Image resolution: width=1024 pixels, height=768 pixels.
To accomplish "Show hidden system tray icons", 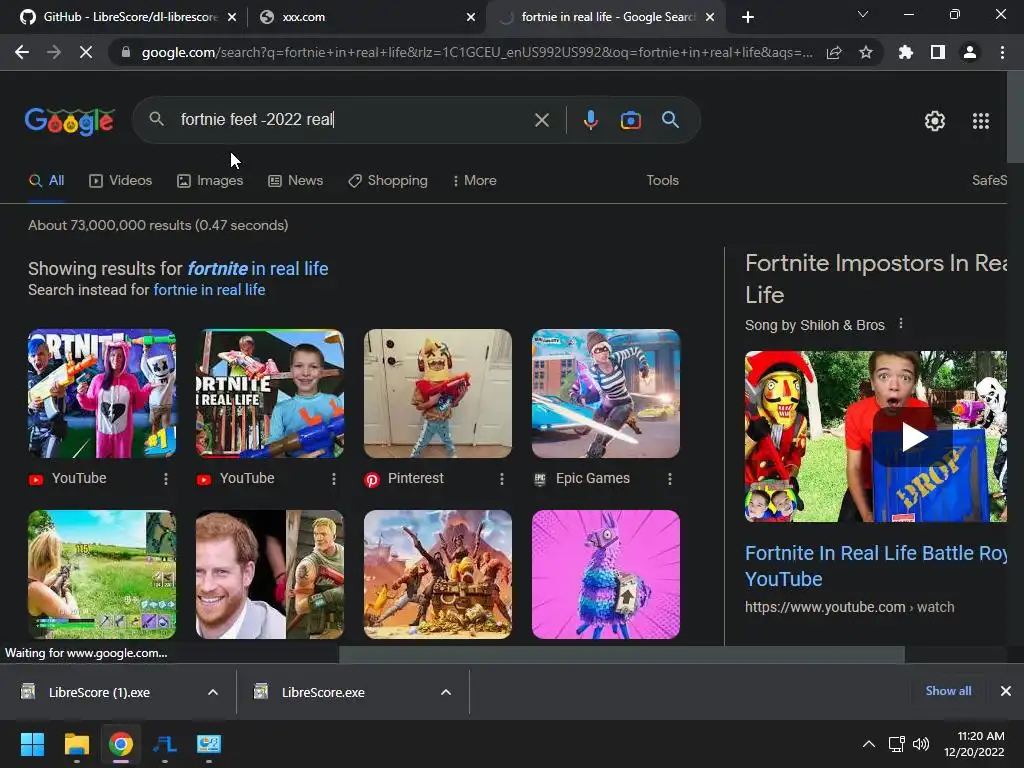I will (869, 744).
